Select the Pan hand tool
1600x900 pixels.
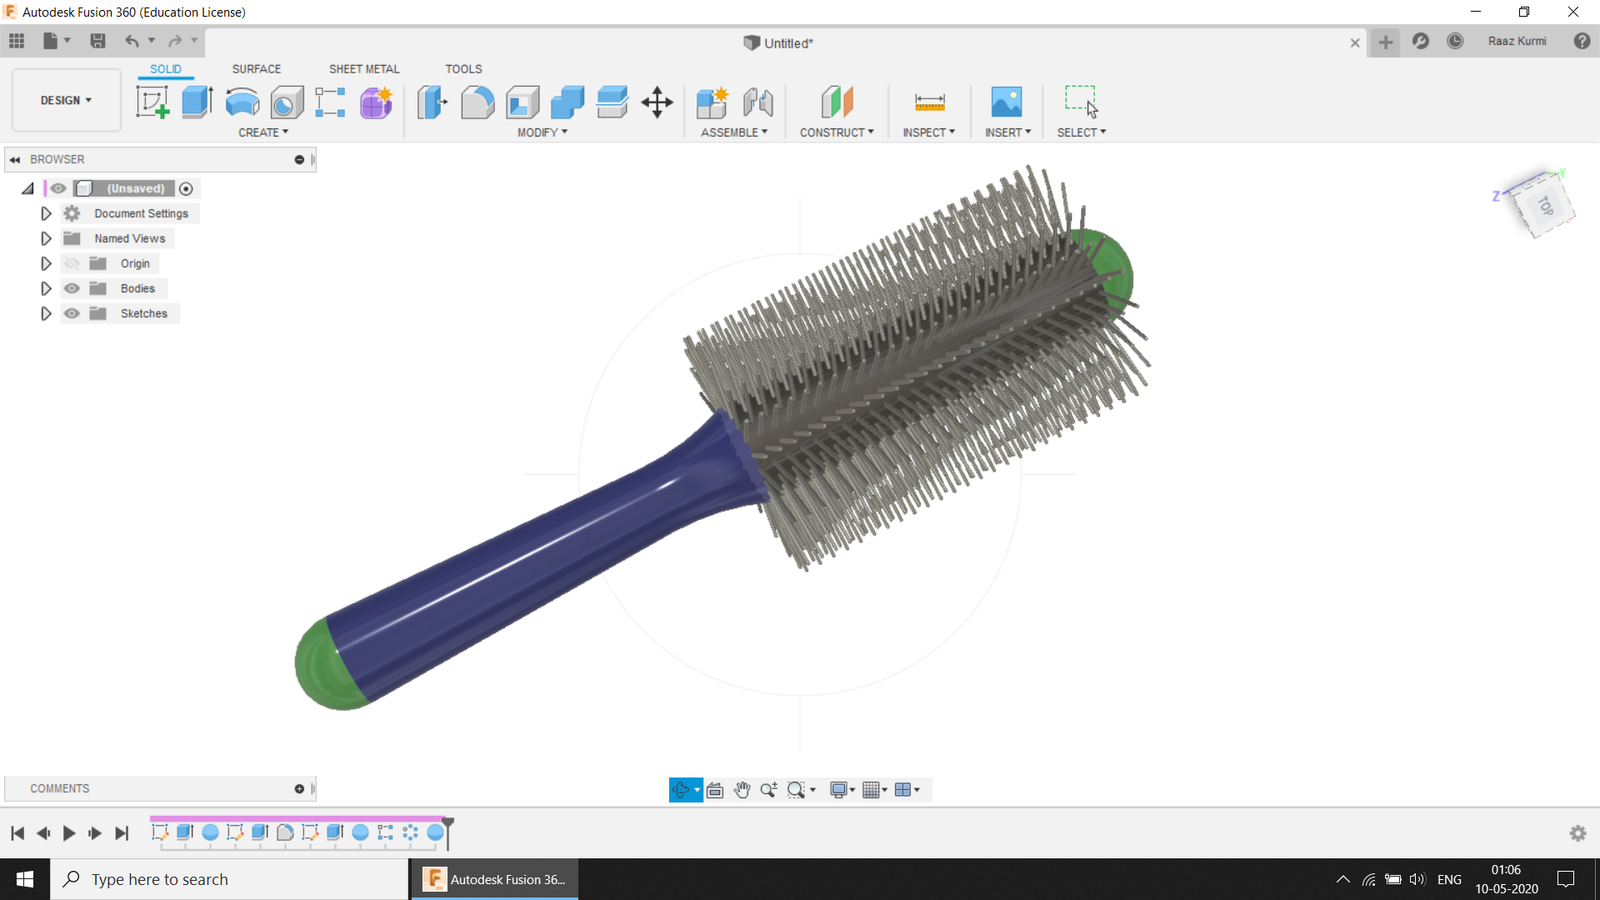tap(742, 790)
